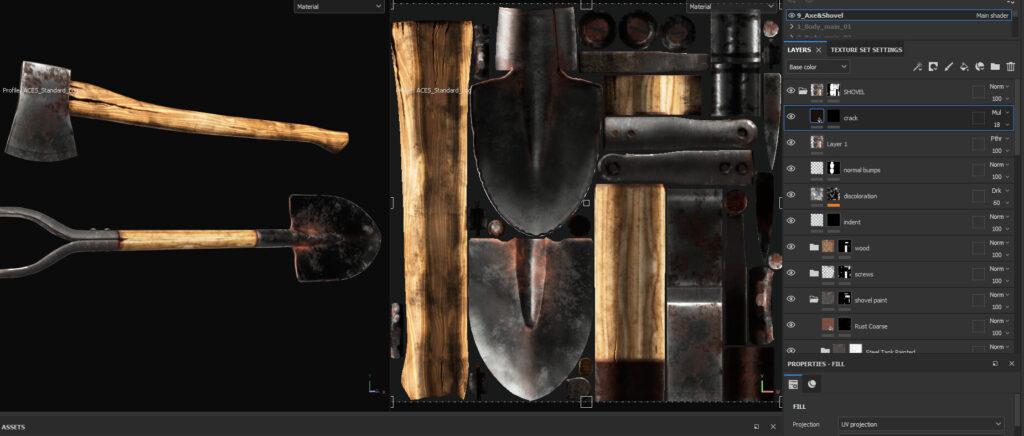
Task: Select the Rust Coarse layer name
Action: (871, 326)
